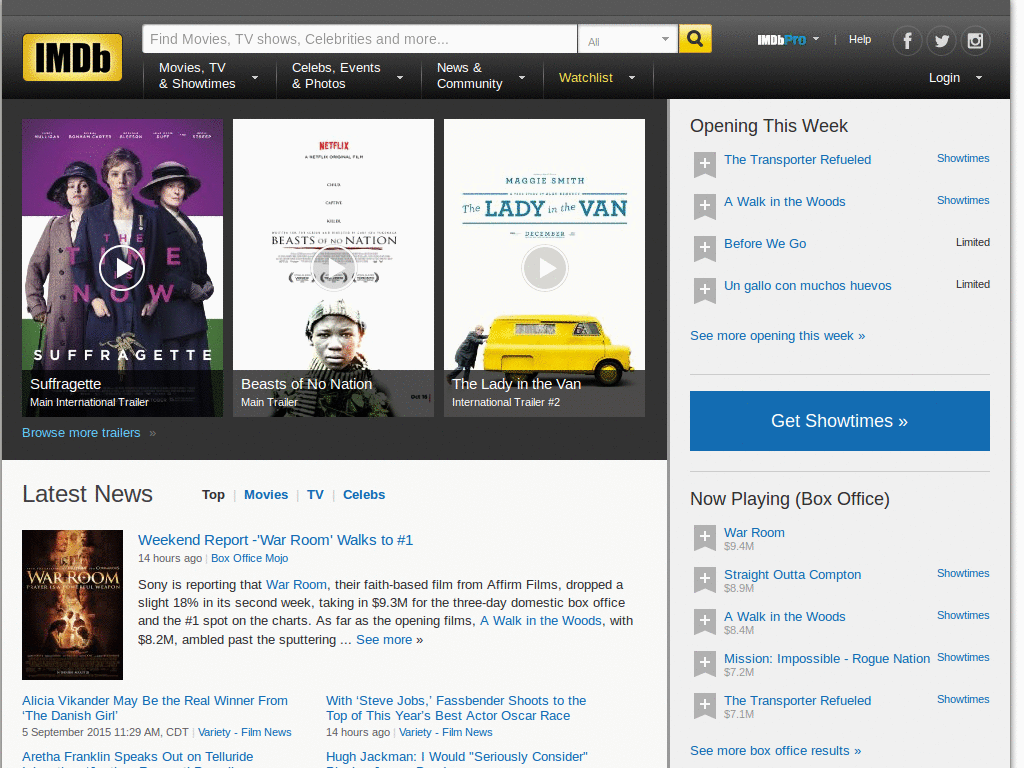This screenshot has height=768, width=1024.
Task: Open the IMDbPro dropdown
Action: tap(788, 40)
